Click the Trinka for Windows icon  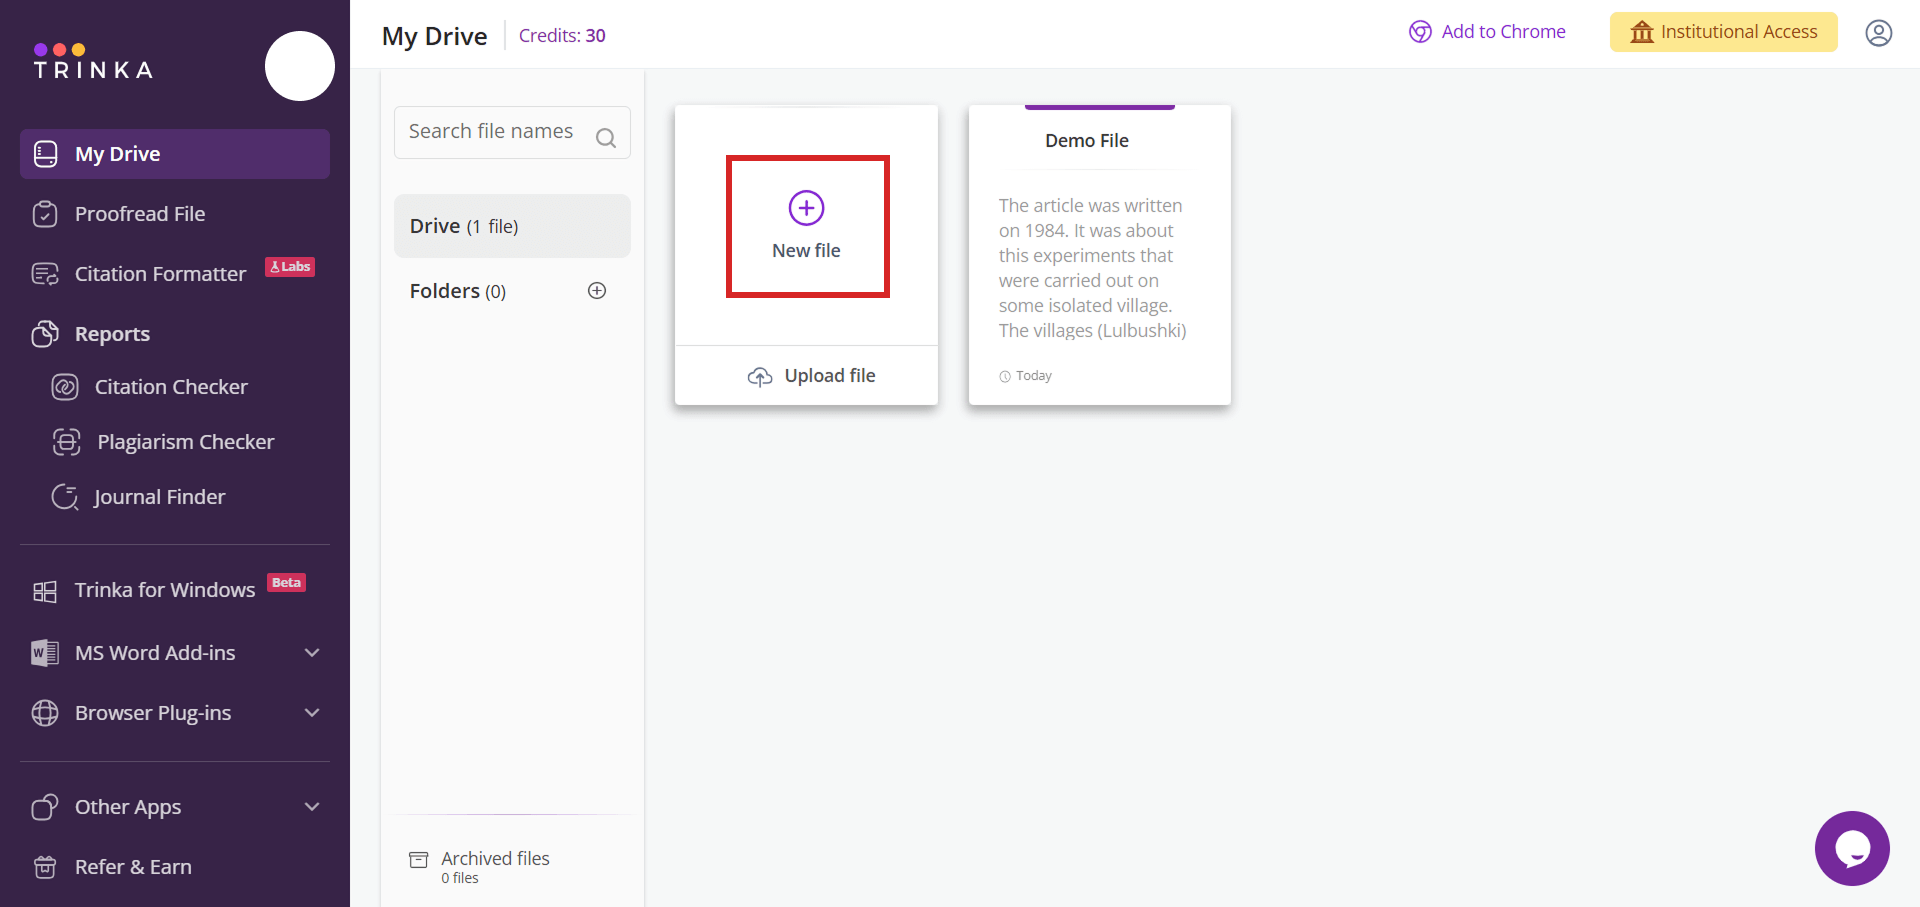[x=45, y=592]
